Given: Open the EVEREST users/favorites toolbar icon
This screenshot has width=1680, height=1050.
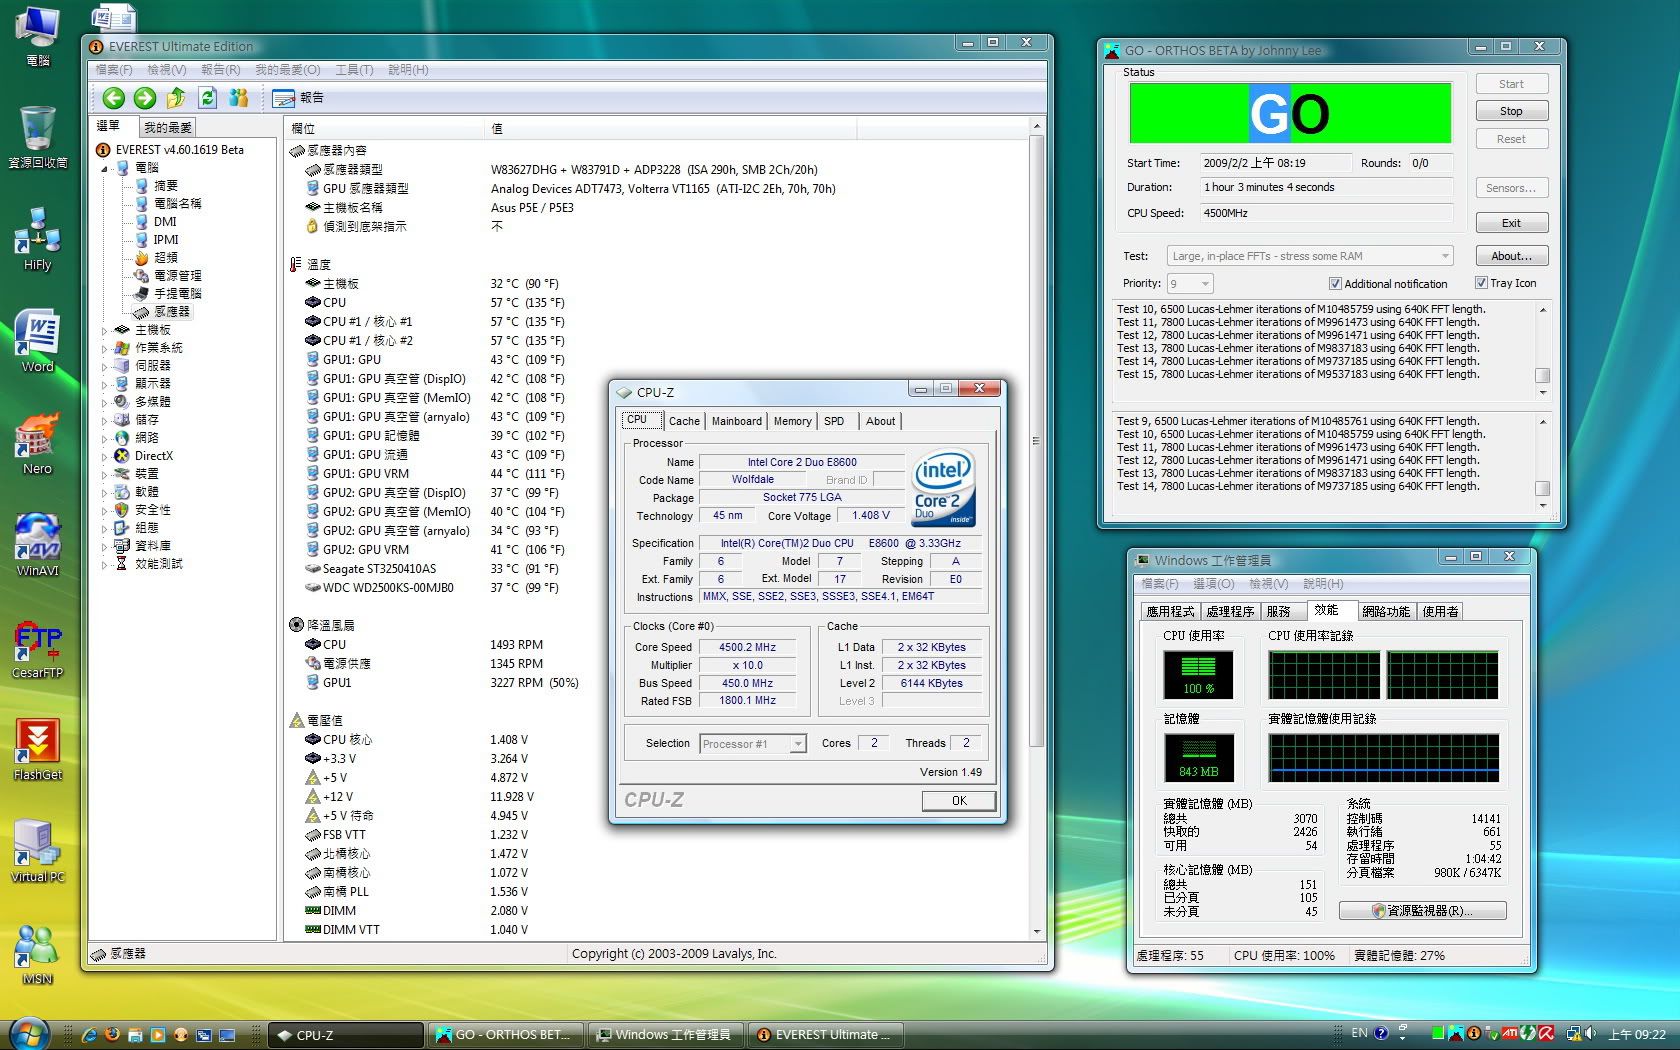Looking at the screenshot, I should (238, 97).
